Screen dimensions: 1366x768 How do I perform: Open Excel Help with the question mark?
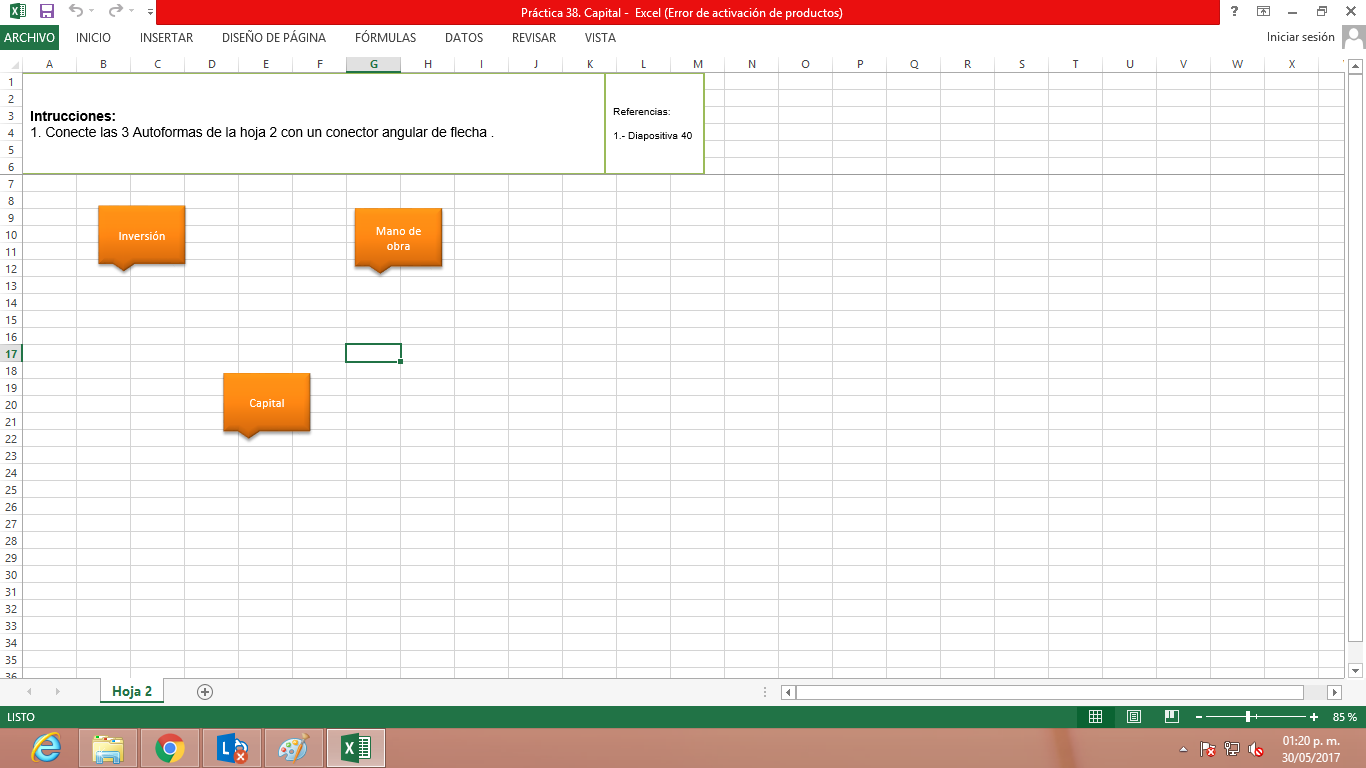(x=1235, y=12)
